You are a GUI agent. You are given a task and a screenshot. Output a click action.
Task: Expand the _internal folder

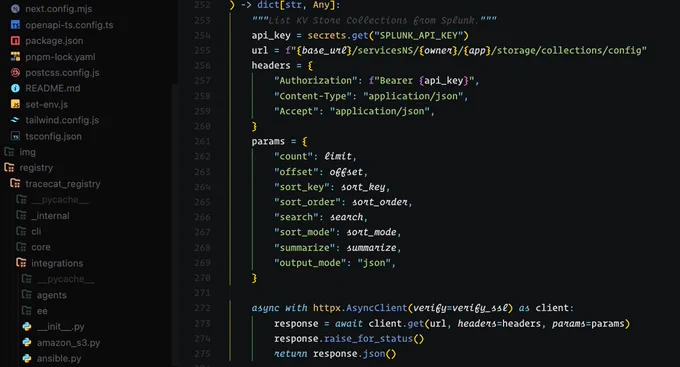(x=50, y=216)
